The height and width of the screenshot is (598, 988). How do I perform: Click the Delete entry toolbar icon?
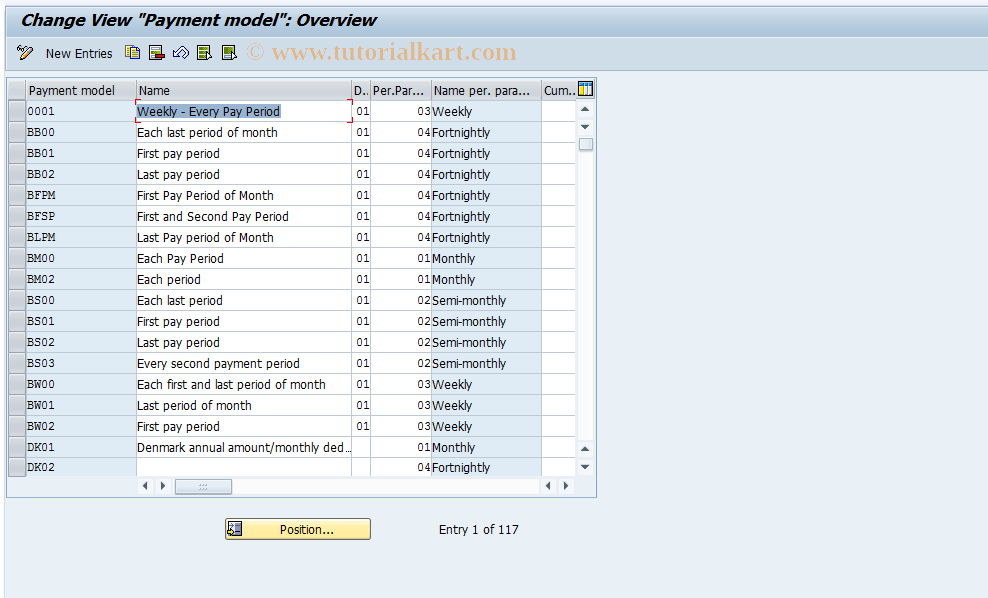click(x=156, y=53)
